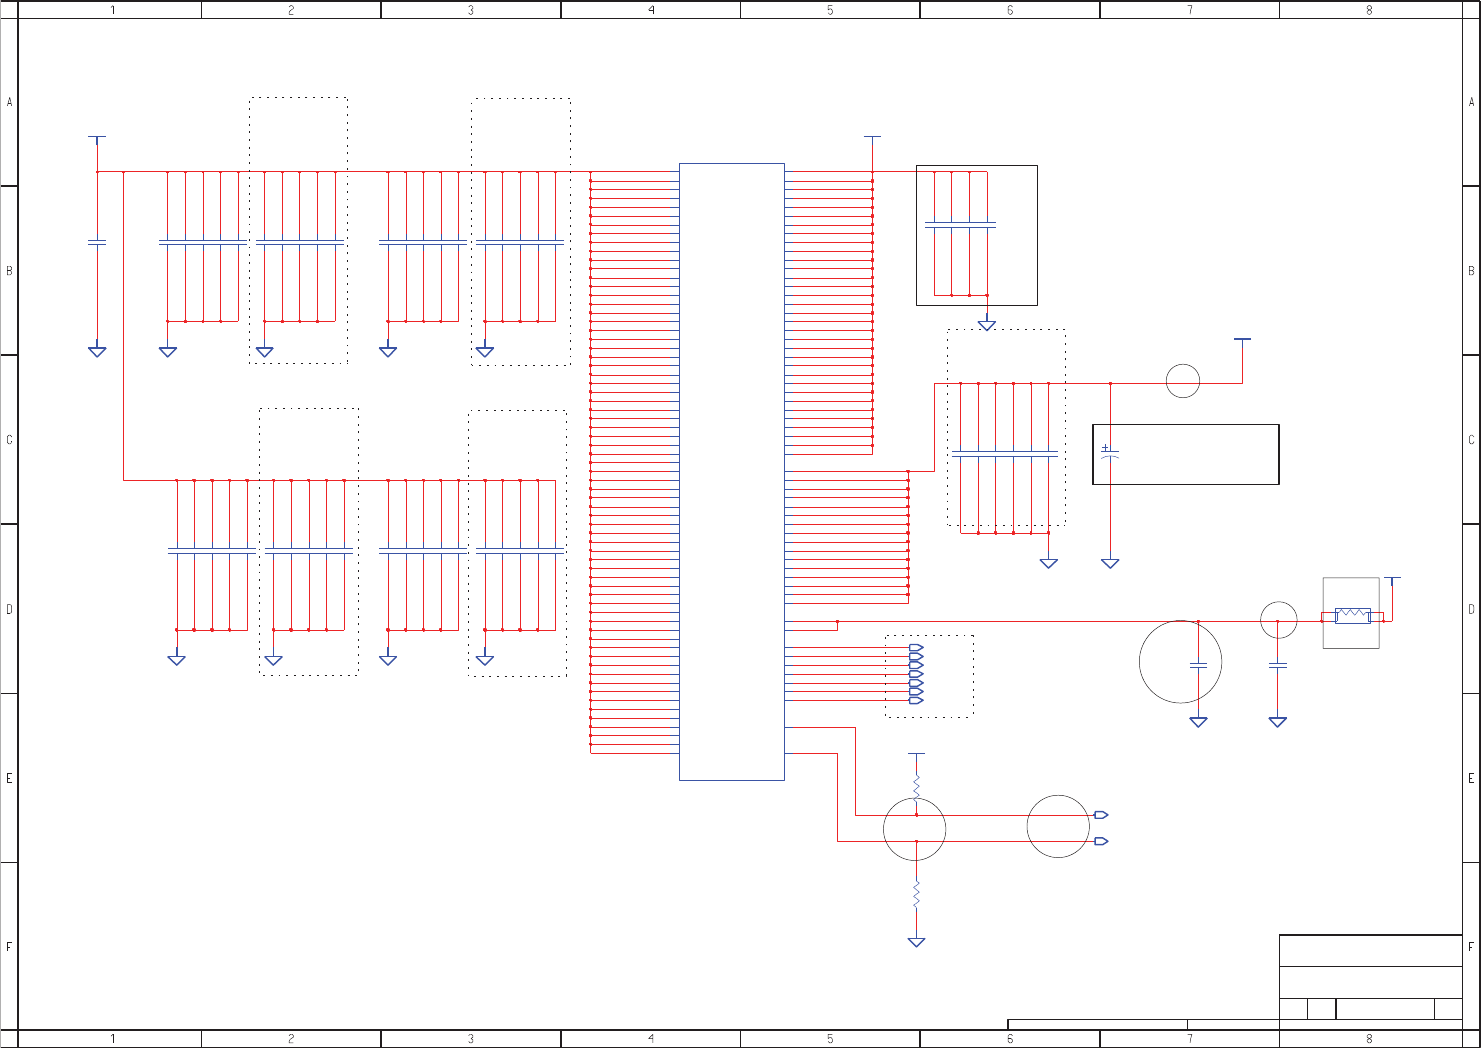Select the ground symbol beneath the polarized capacitor
Image resolution: width=1481 pixels, height=1048 pixels.
tap(1110, 563)
